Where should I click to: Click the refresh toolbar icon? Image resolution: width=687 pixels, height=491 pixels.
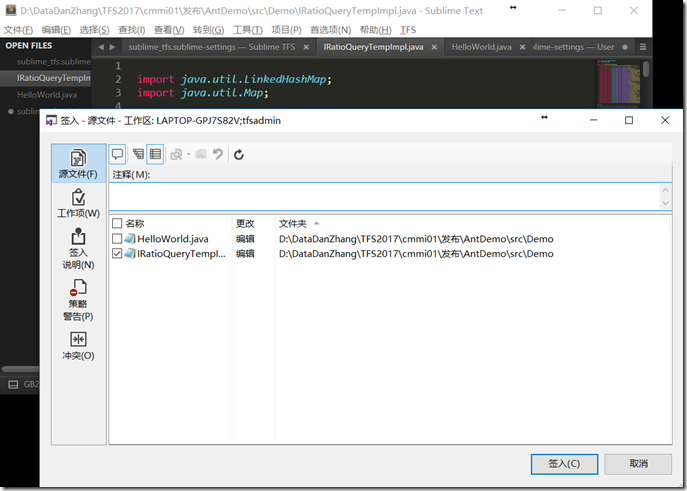click(239, 155)
